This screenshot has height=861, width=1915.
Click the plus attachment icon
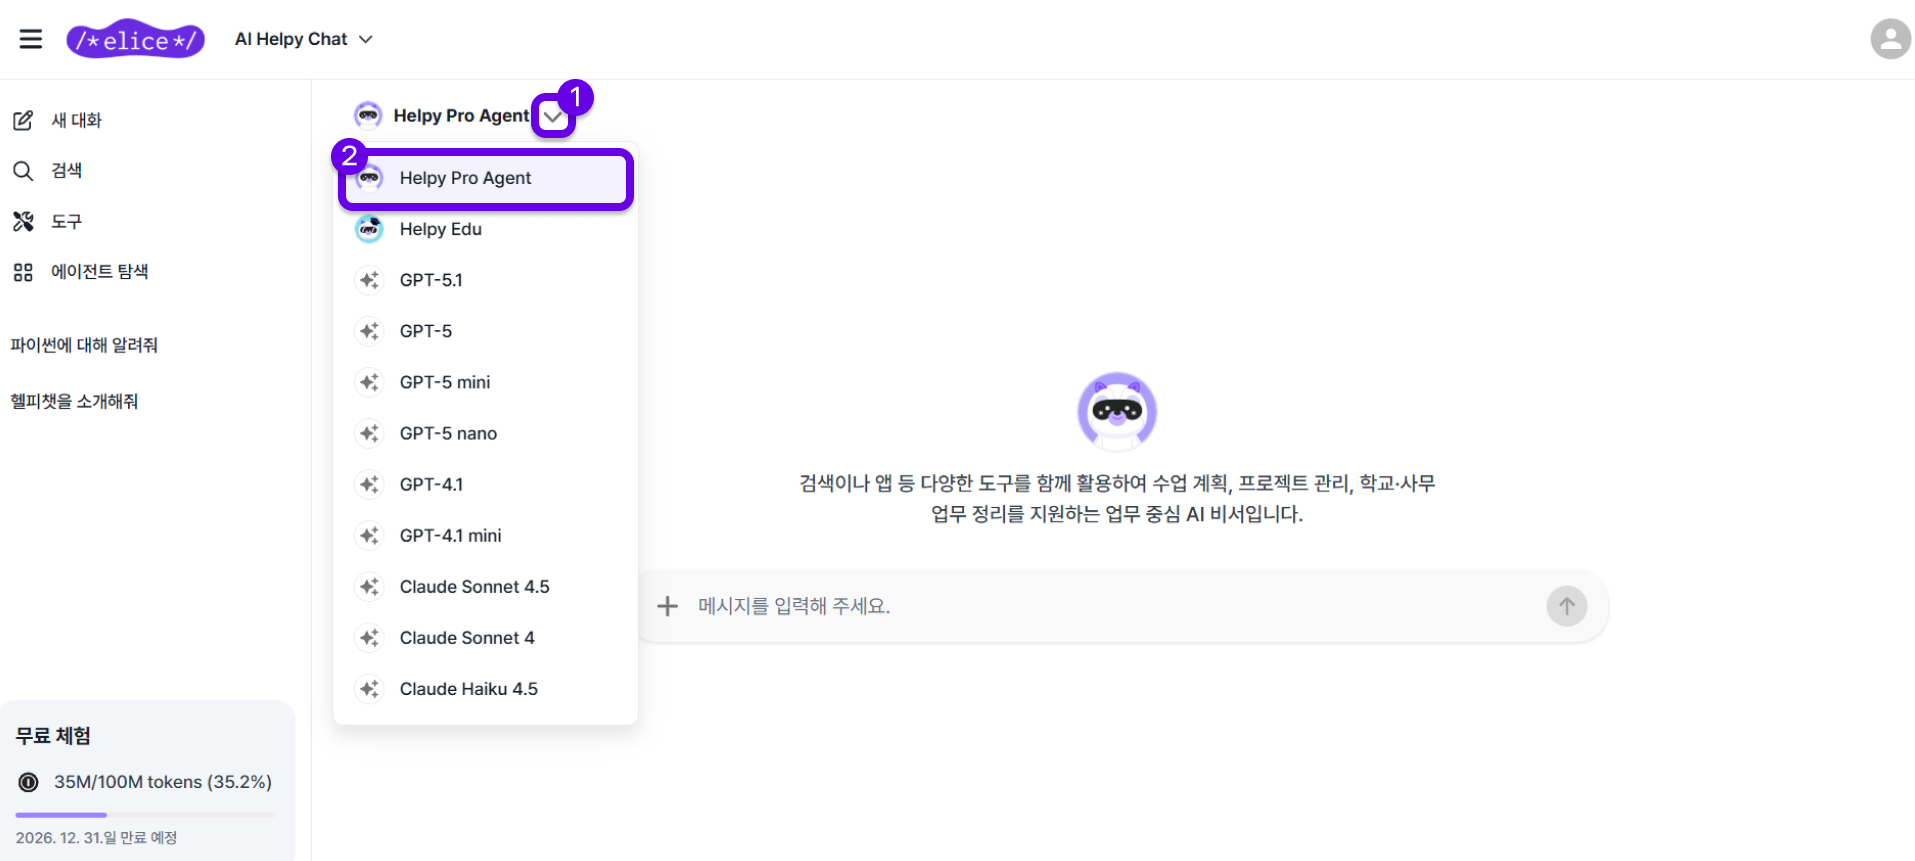[x=667, y=606]
